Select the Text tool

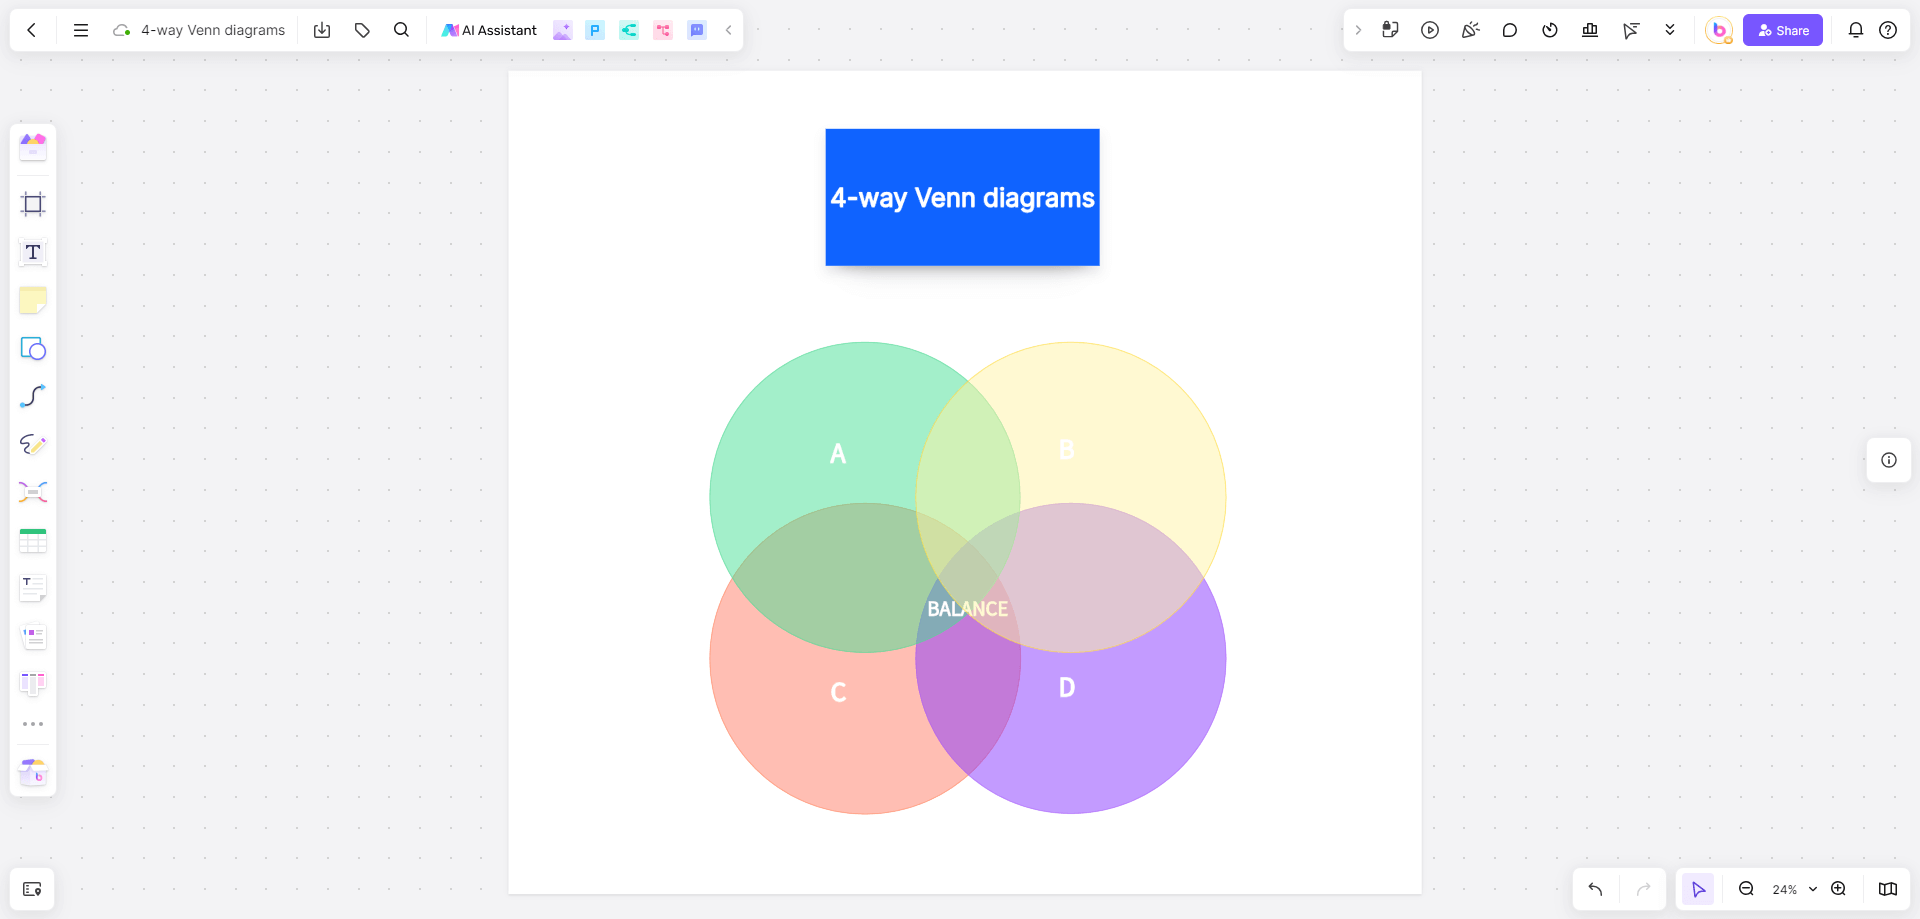click(x=33, y=252)
